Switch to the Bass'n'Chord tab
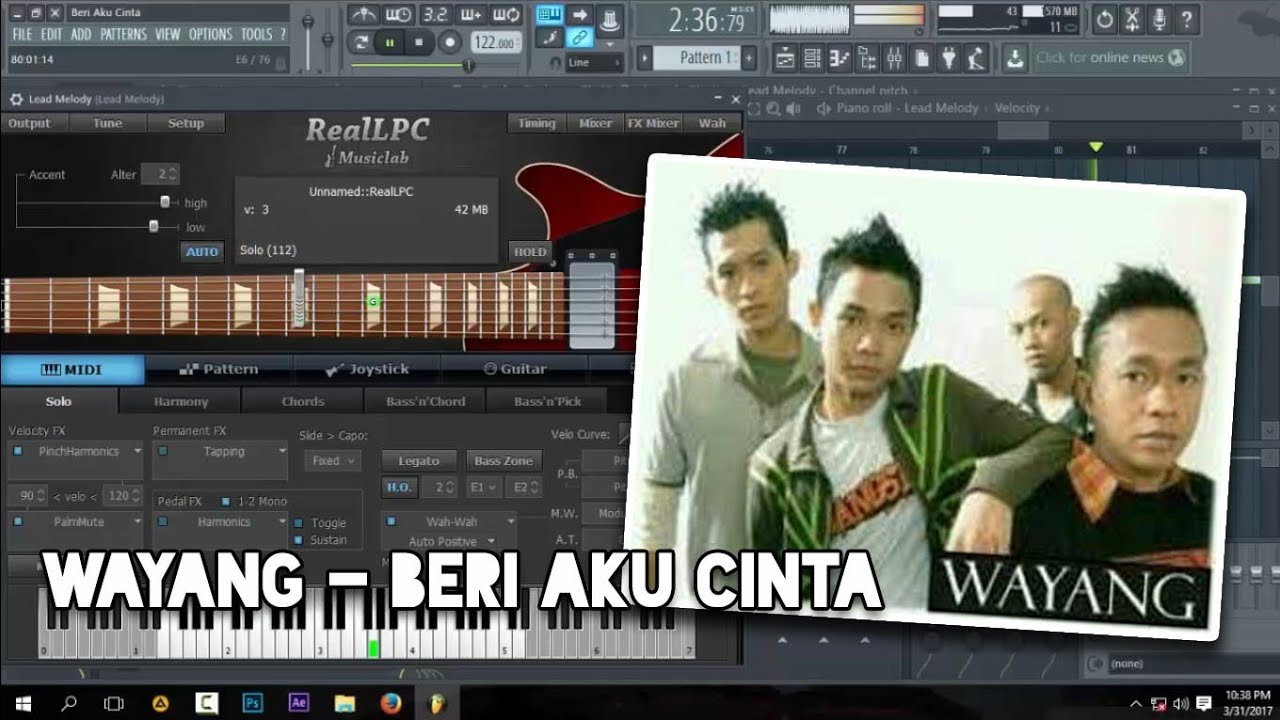Viewport: 1280px width, 720px height. (426, 401)
